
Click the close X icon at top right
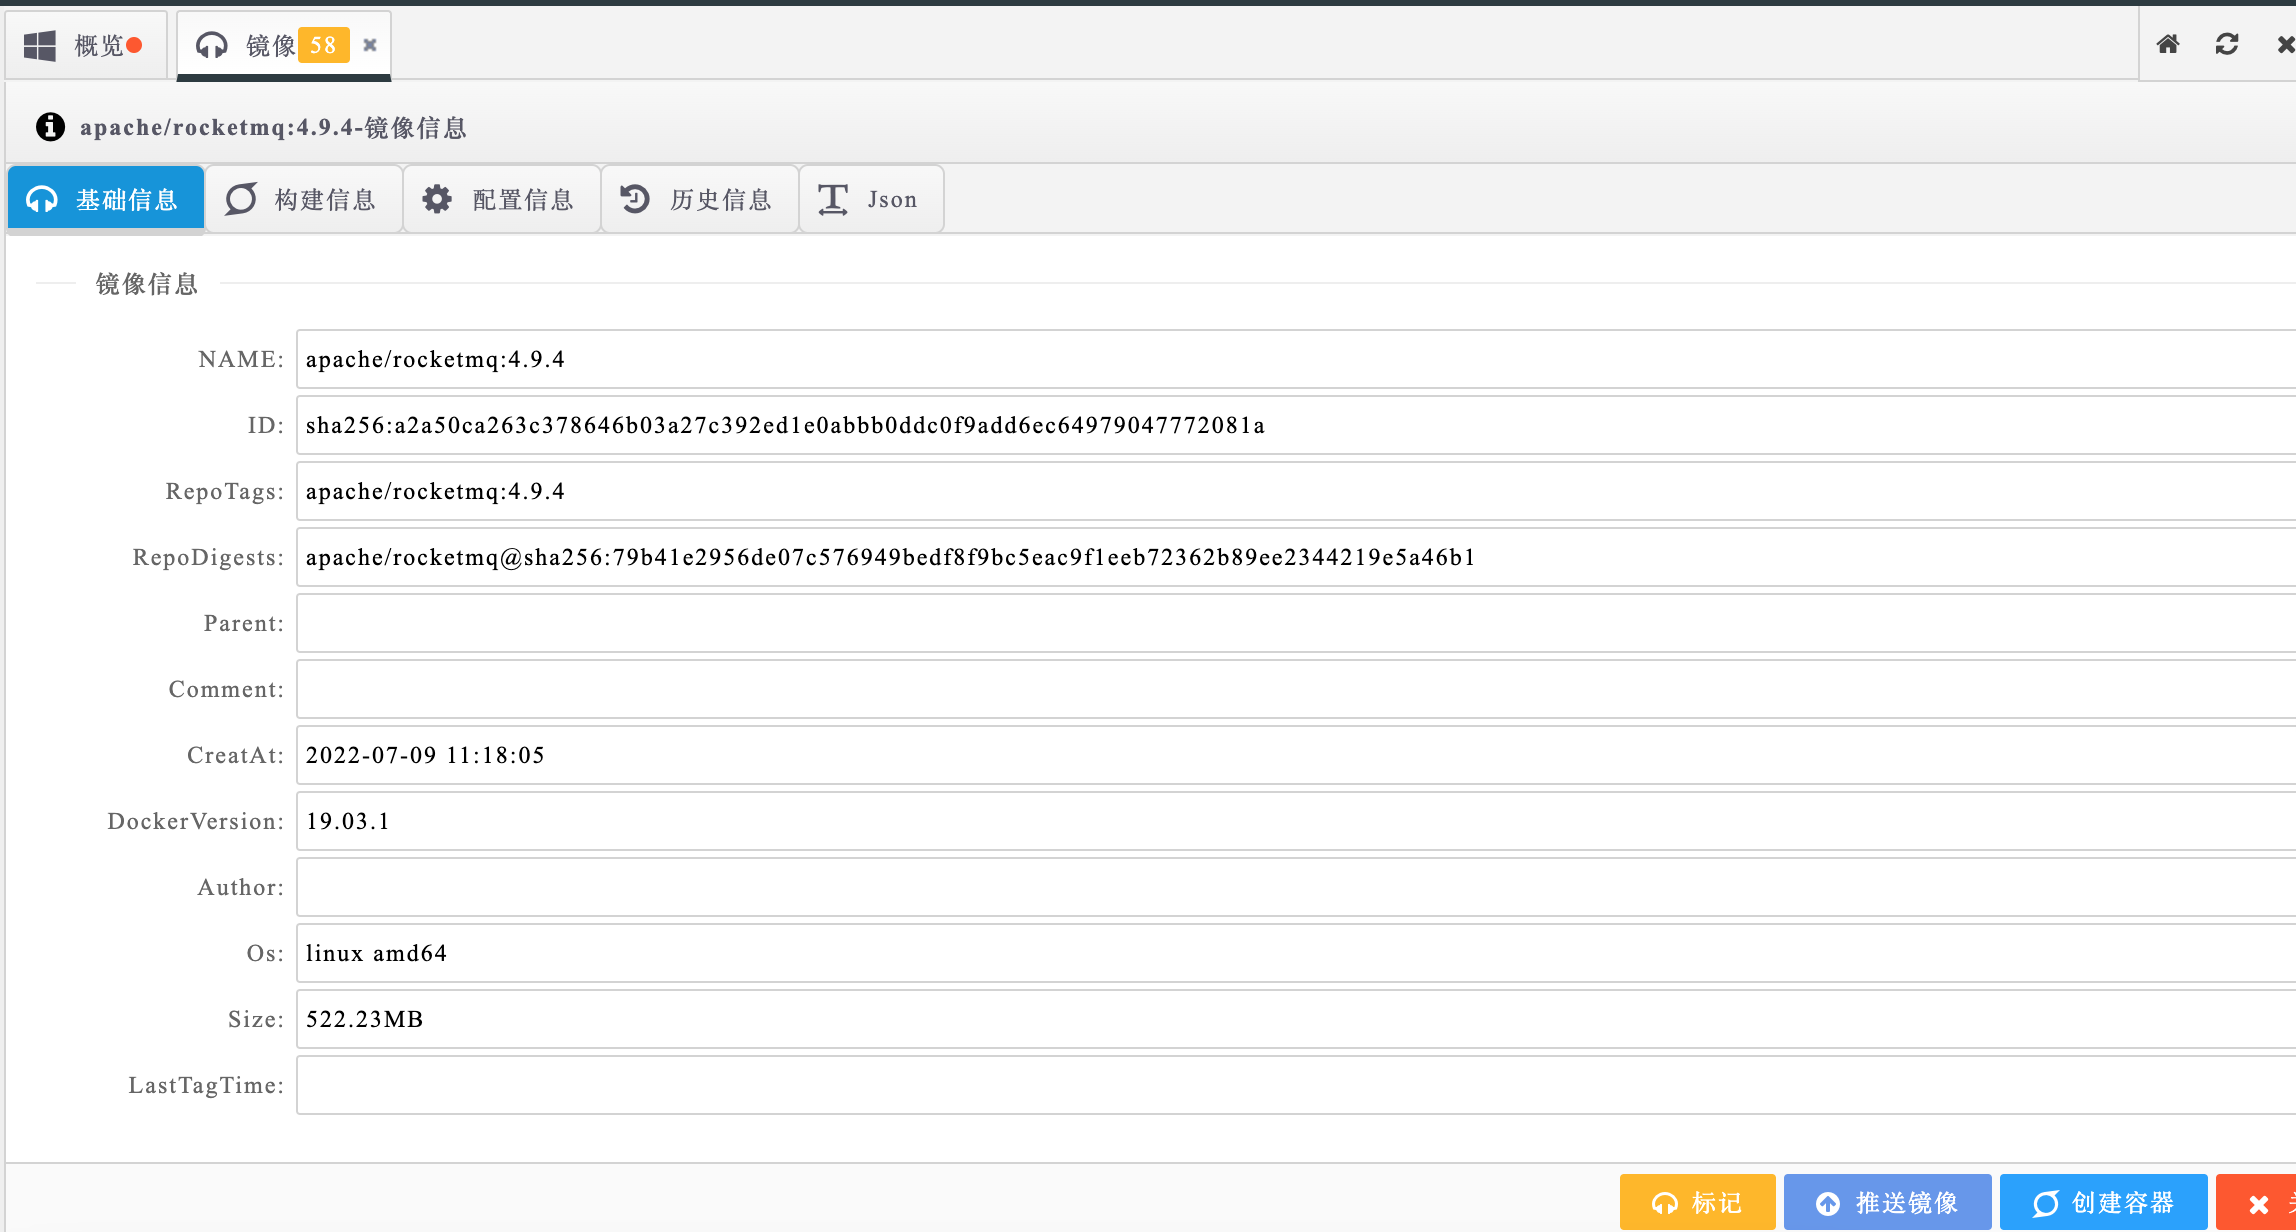click(x=2285, y=44)
